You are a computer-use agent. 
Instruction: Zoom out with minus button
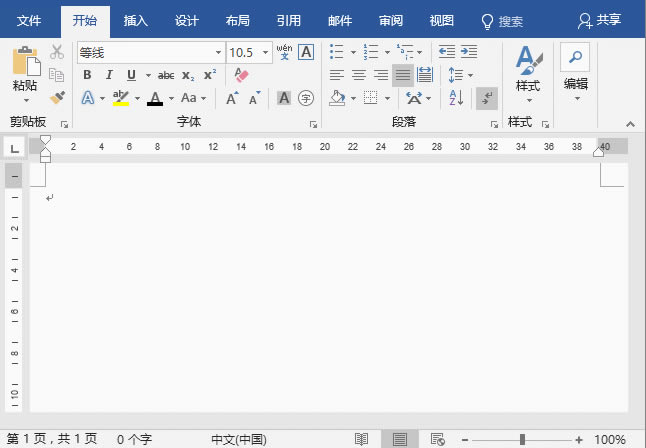[465, 440]
